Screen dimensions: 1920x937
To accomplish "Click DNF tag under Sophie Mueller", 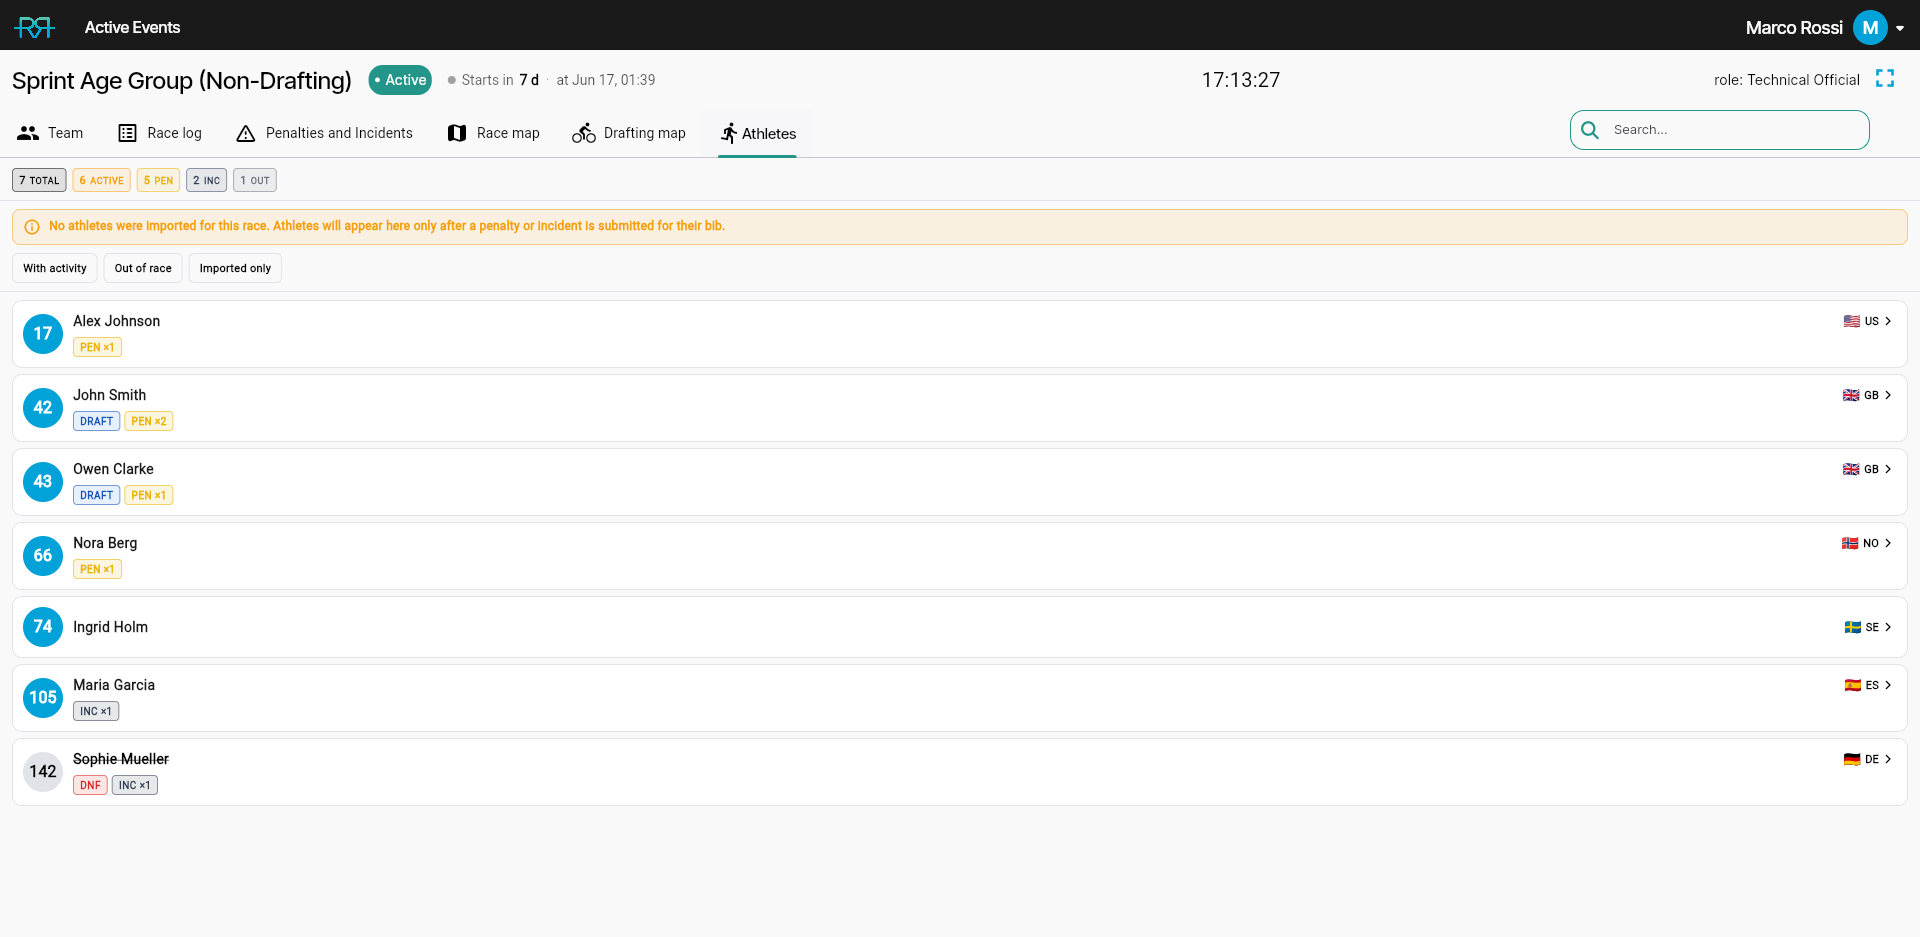I will click(90, 785).
